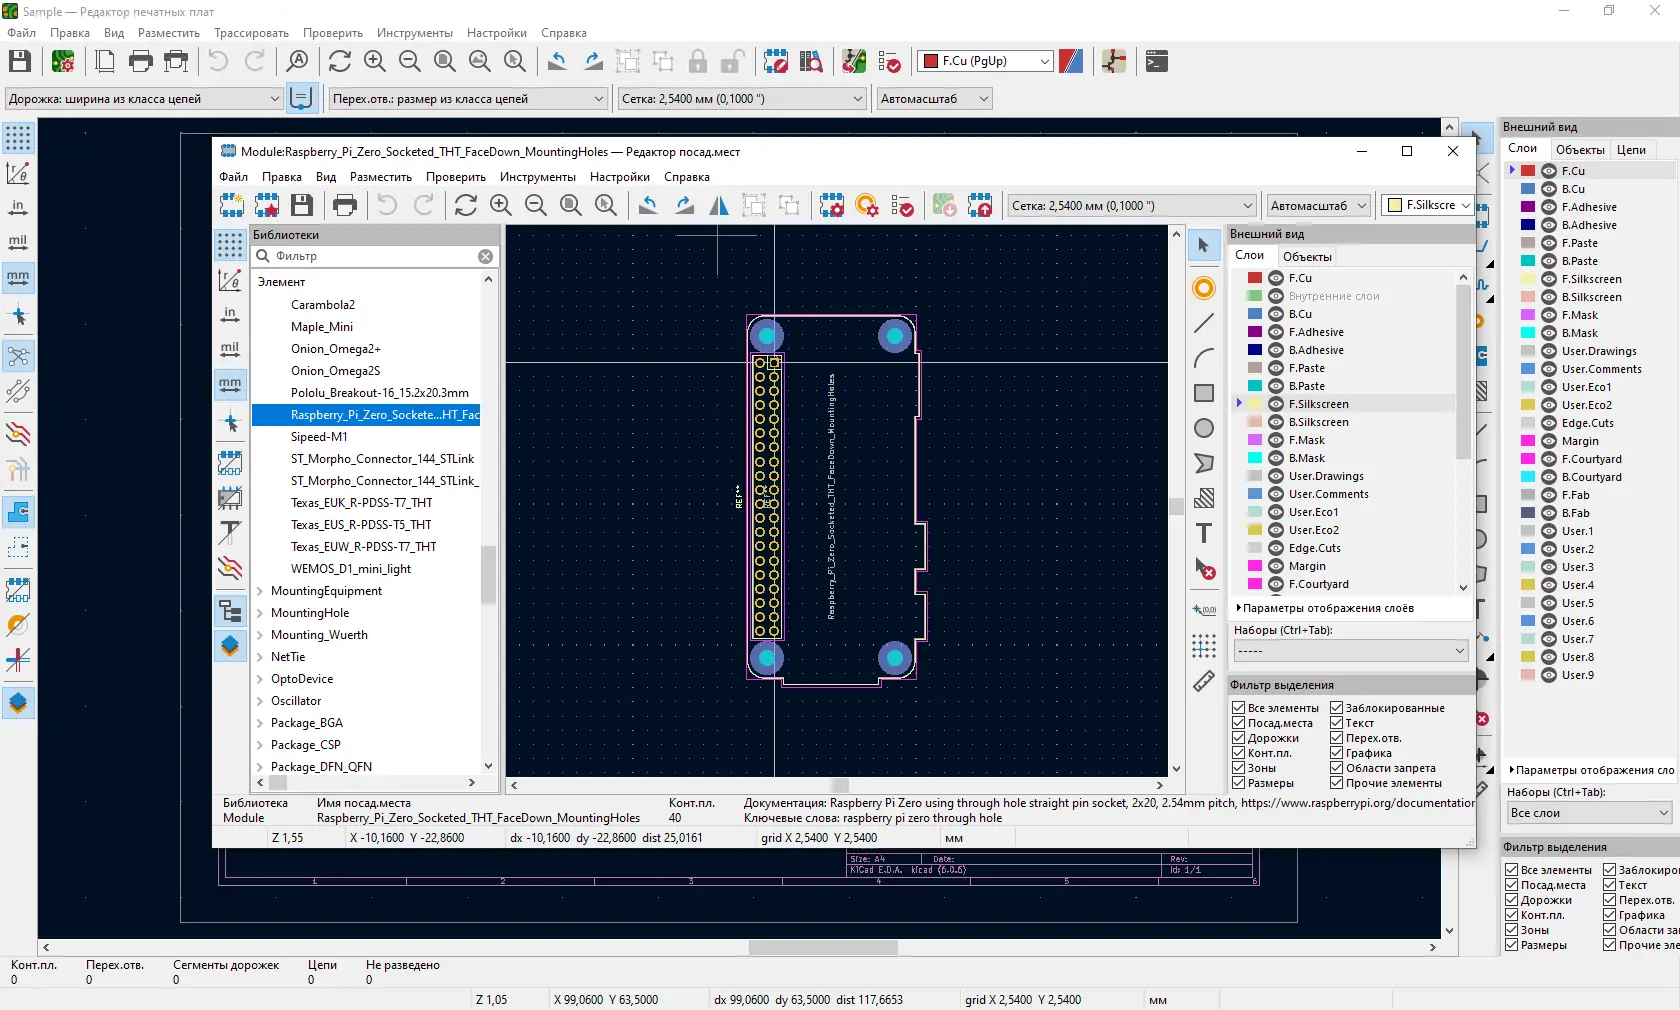Expand the MountingHole library
Image resolution: width=1680 pixels, height=1010 pixels.
click(261, 613)
